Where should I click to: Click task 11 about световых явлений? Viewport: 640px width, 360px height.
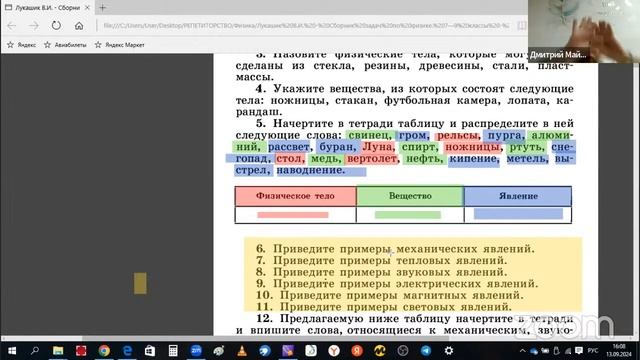click(384, 307)
